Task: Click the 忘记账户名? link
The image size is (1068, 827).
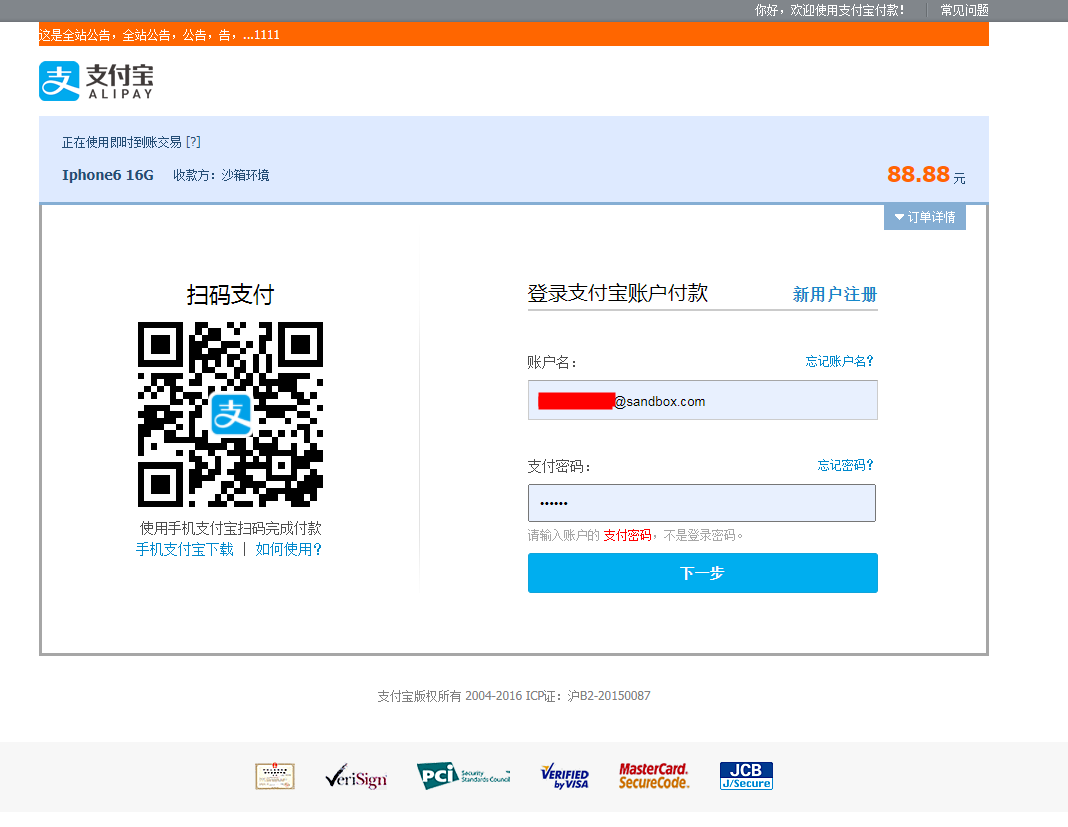Action: tap(839, 361)
